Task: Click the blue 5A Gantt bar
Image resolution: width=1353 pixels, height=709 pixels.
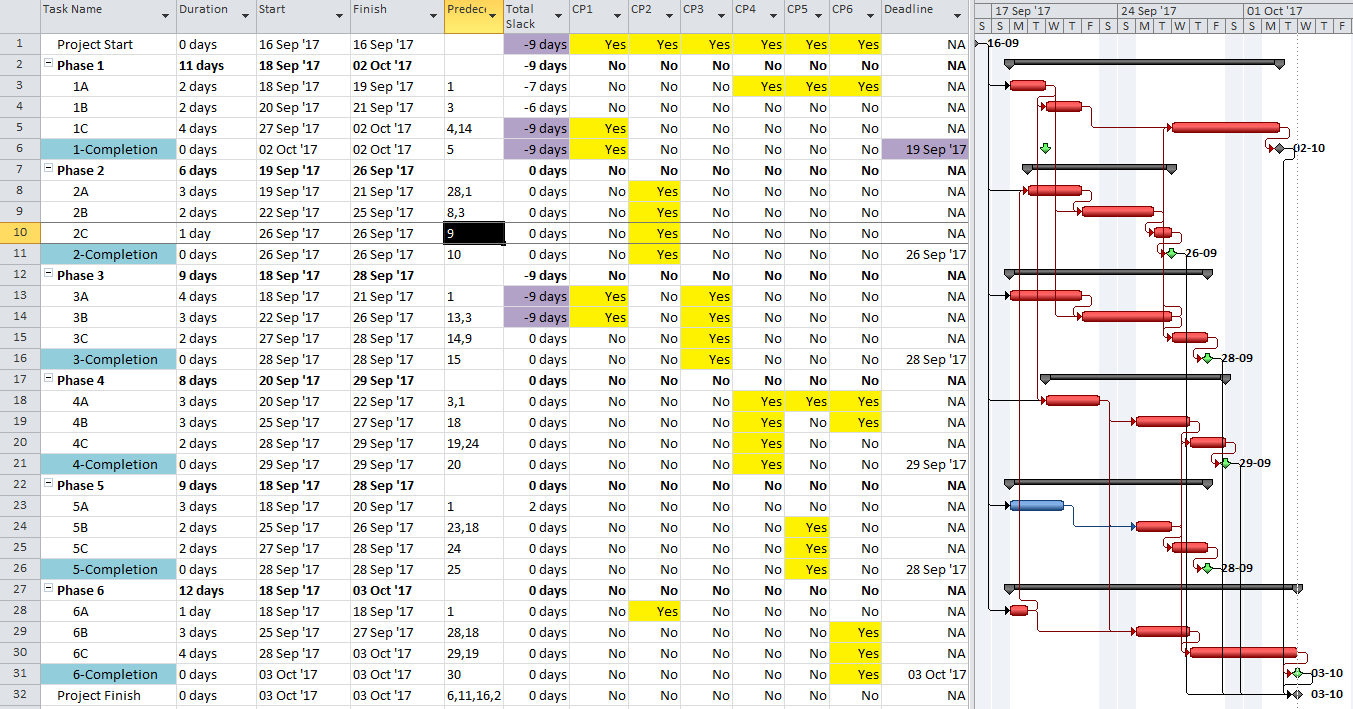Action: coord(1036,505)
